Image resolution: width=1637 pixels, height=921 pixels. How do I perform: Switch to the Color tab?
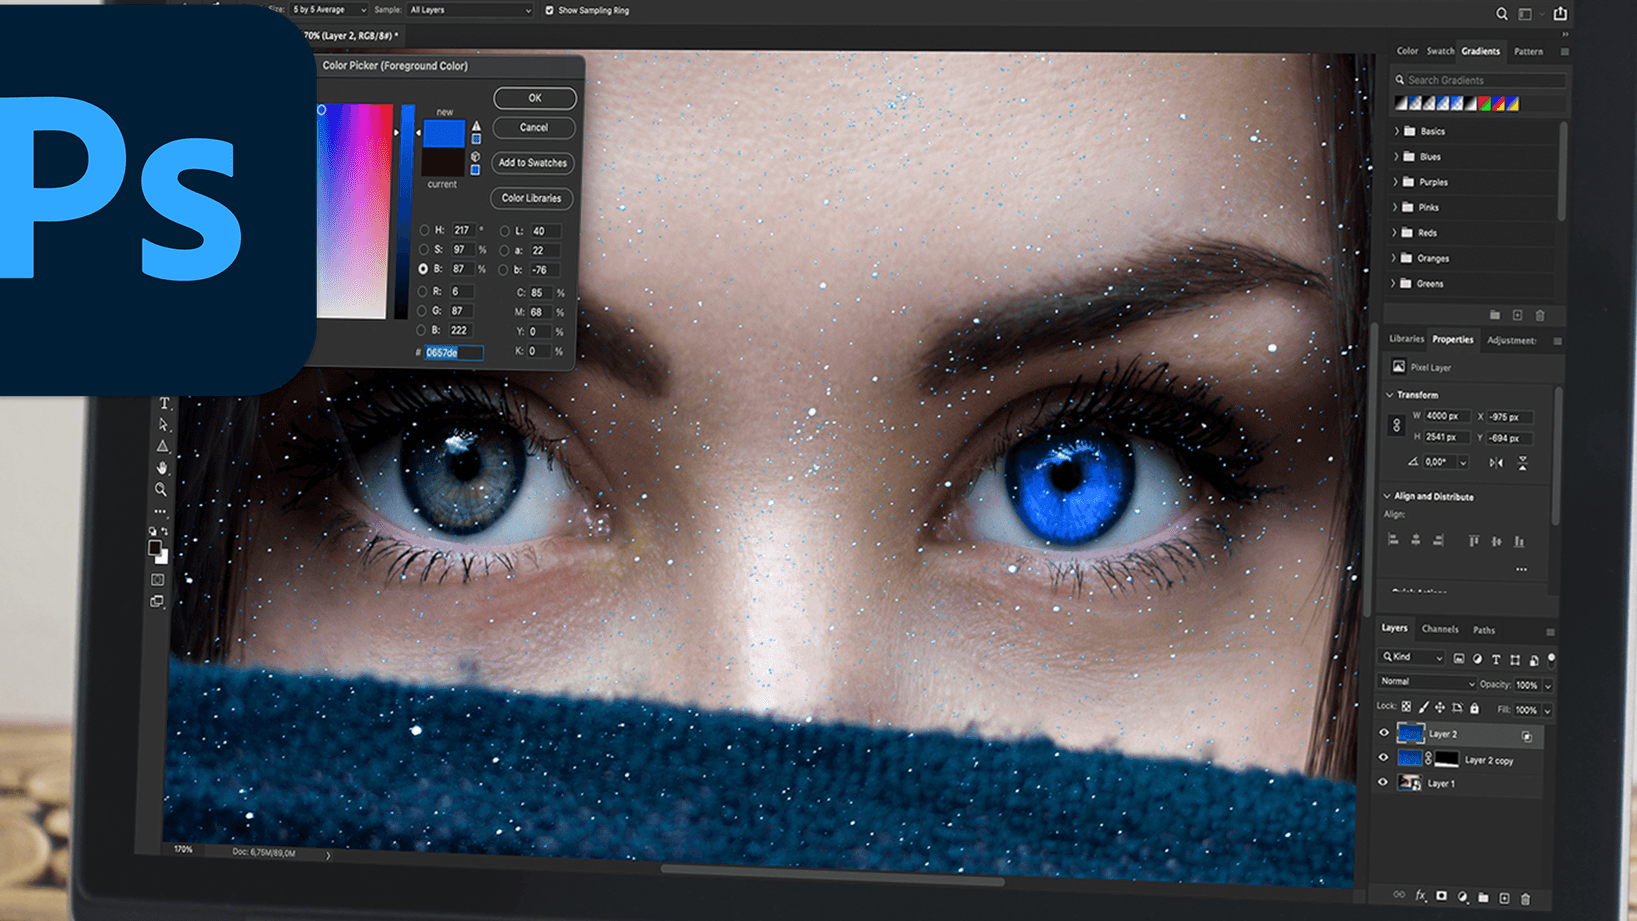(1407, 51)
